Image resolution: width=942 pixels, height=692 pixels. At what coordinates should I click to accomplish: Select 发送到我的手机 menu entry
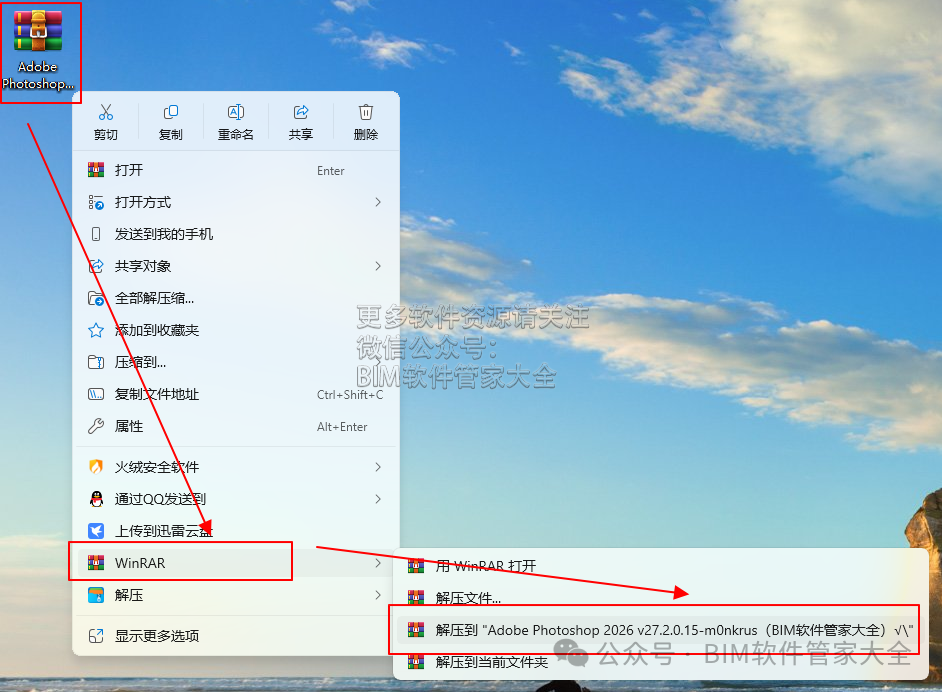tap(236, 234)
